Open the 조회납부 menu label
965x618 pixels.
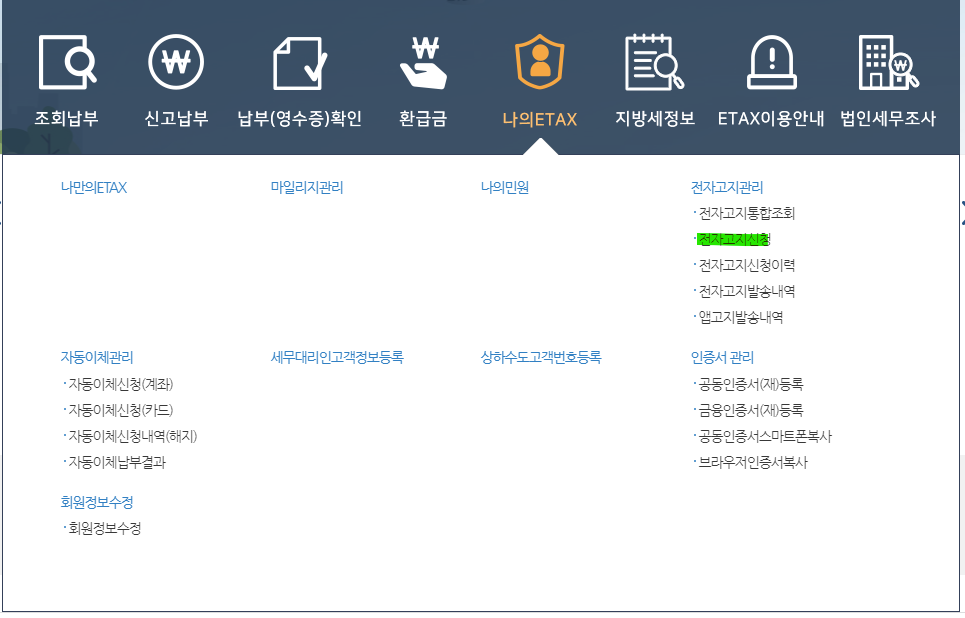point(66,118)
